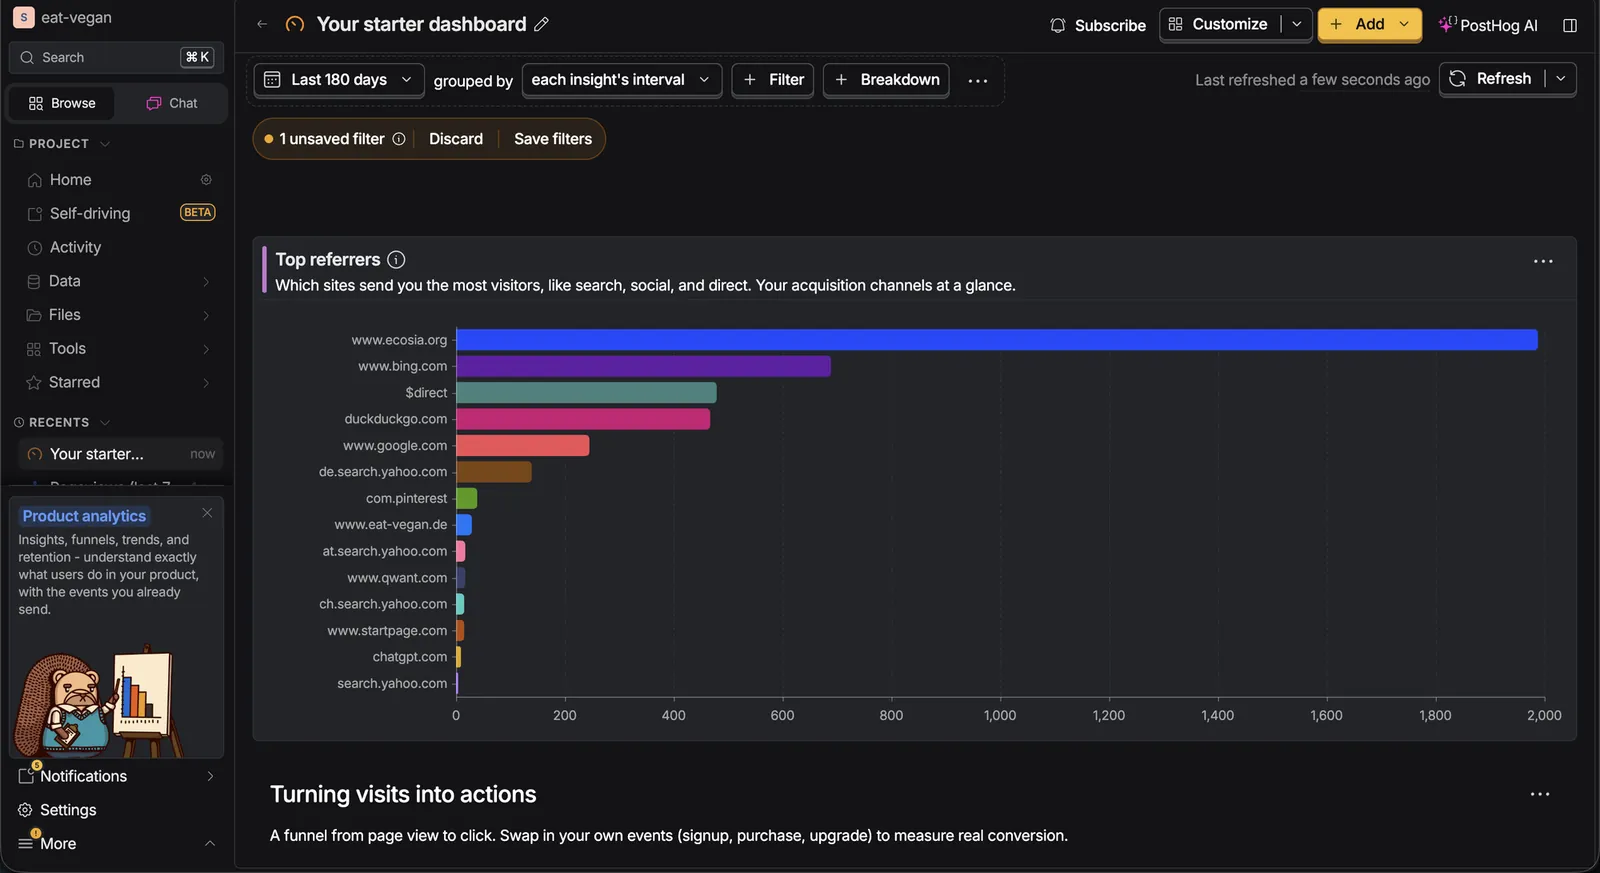
Task: Switch to the Chat tab
Action: 171,103
